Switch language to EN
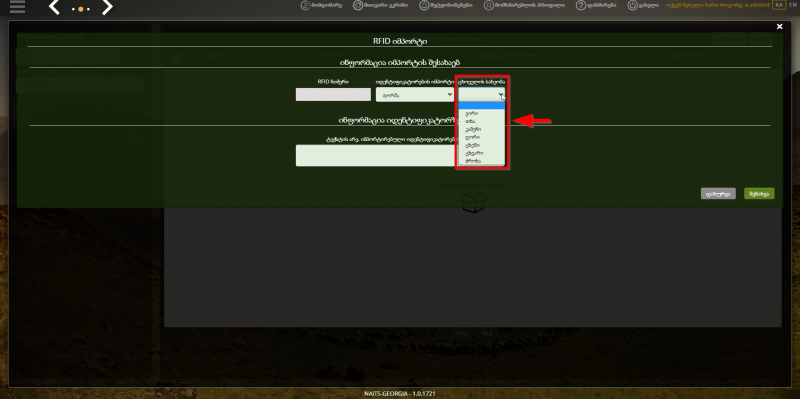 [792, 5]
